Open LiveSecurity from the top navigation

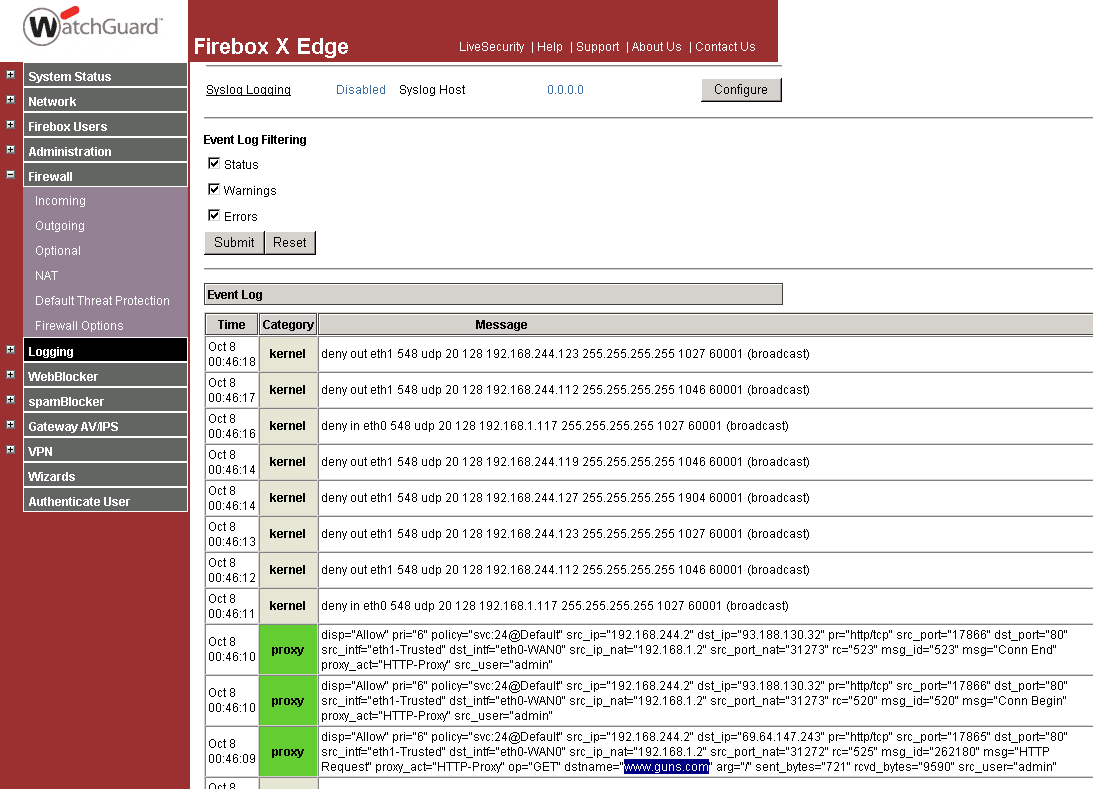490,46
